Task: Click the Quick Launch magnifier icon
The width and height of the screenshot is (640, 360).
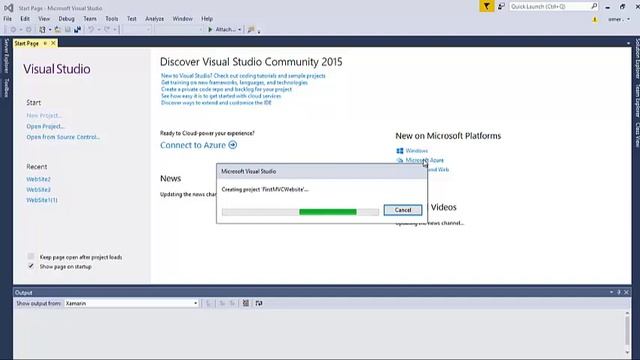Action: tap(594, 6)
